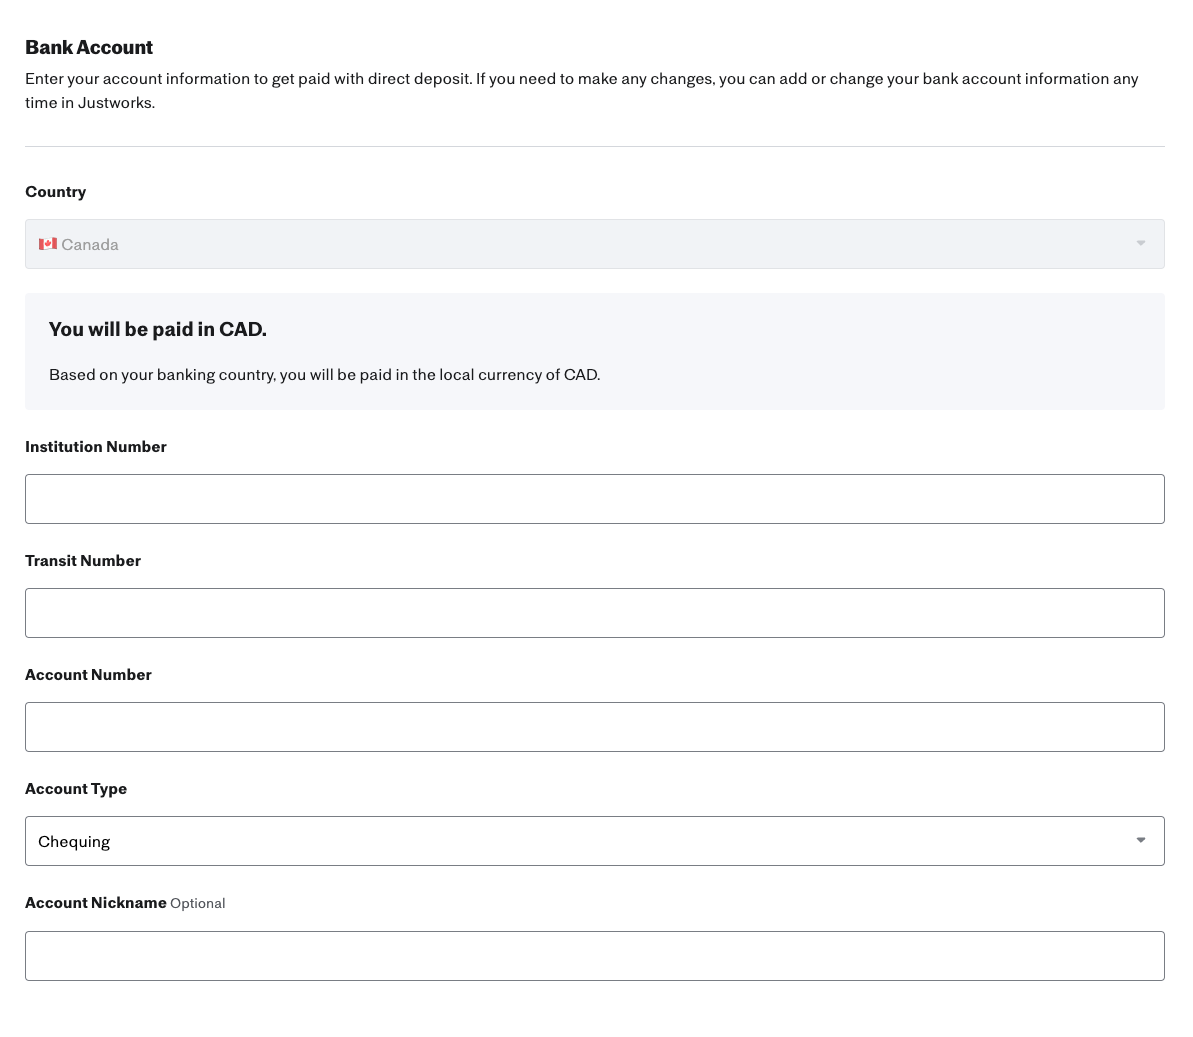Focus the Institution Number input field
The height and width of the screenshot is (1037, 1193).
click(x=594, y=499)
